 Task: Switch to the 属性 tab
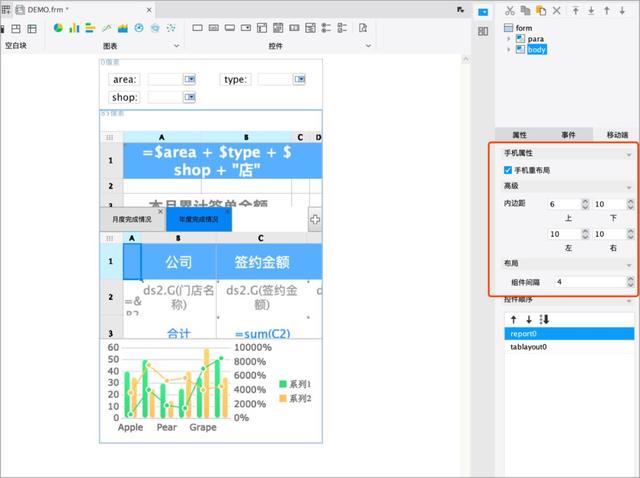(519, 135)
